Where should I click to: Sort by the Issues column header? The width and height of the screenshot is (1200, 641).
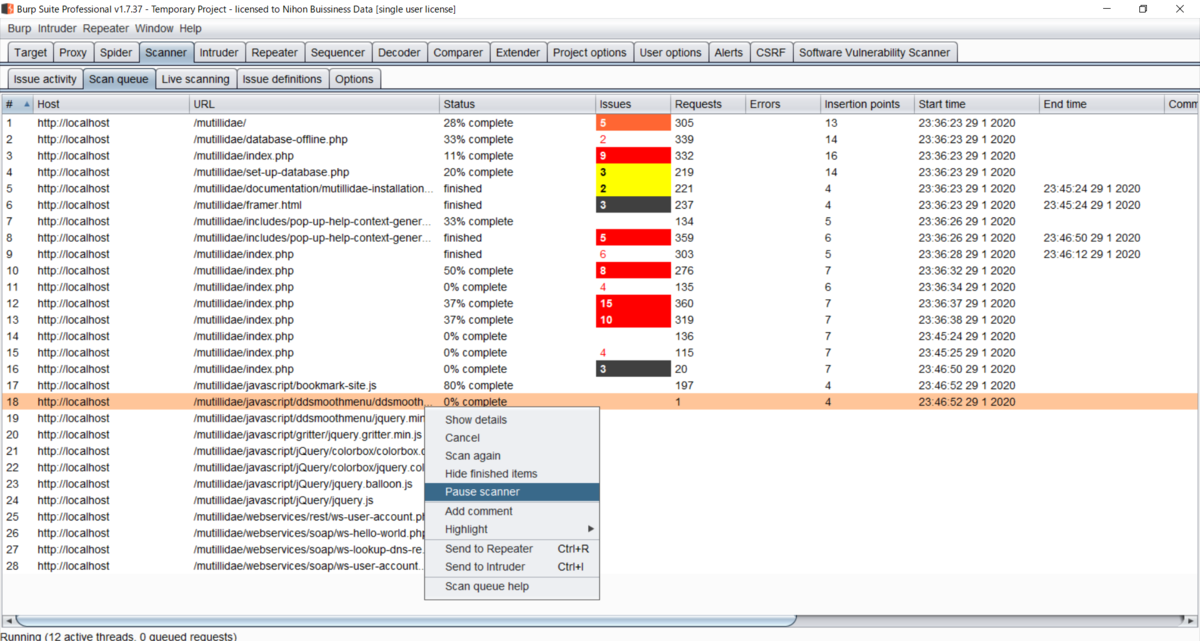[x=633, y=104]
